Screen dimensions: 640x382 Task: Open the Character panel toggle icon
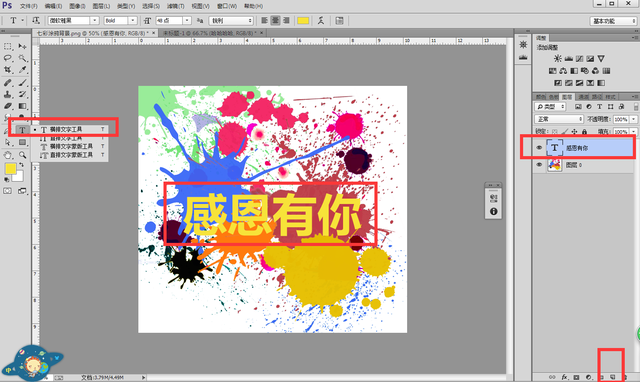(x=339, y=20)
